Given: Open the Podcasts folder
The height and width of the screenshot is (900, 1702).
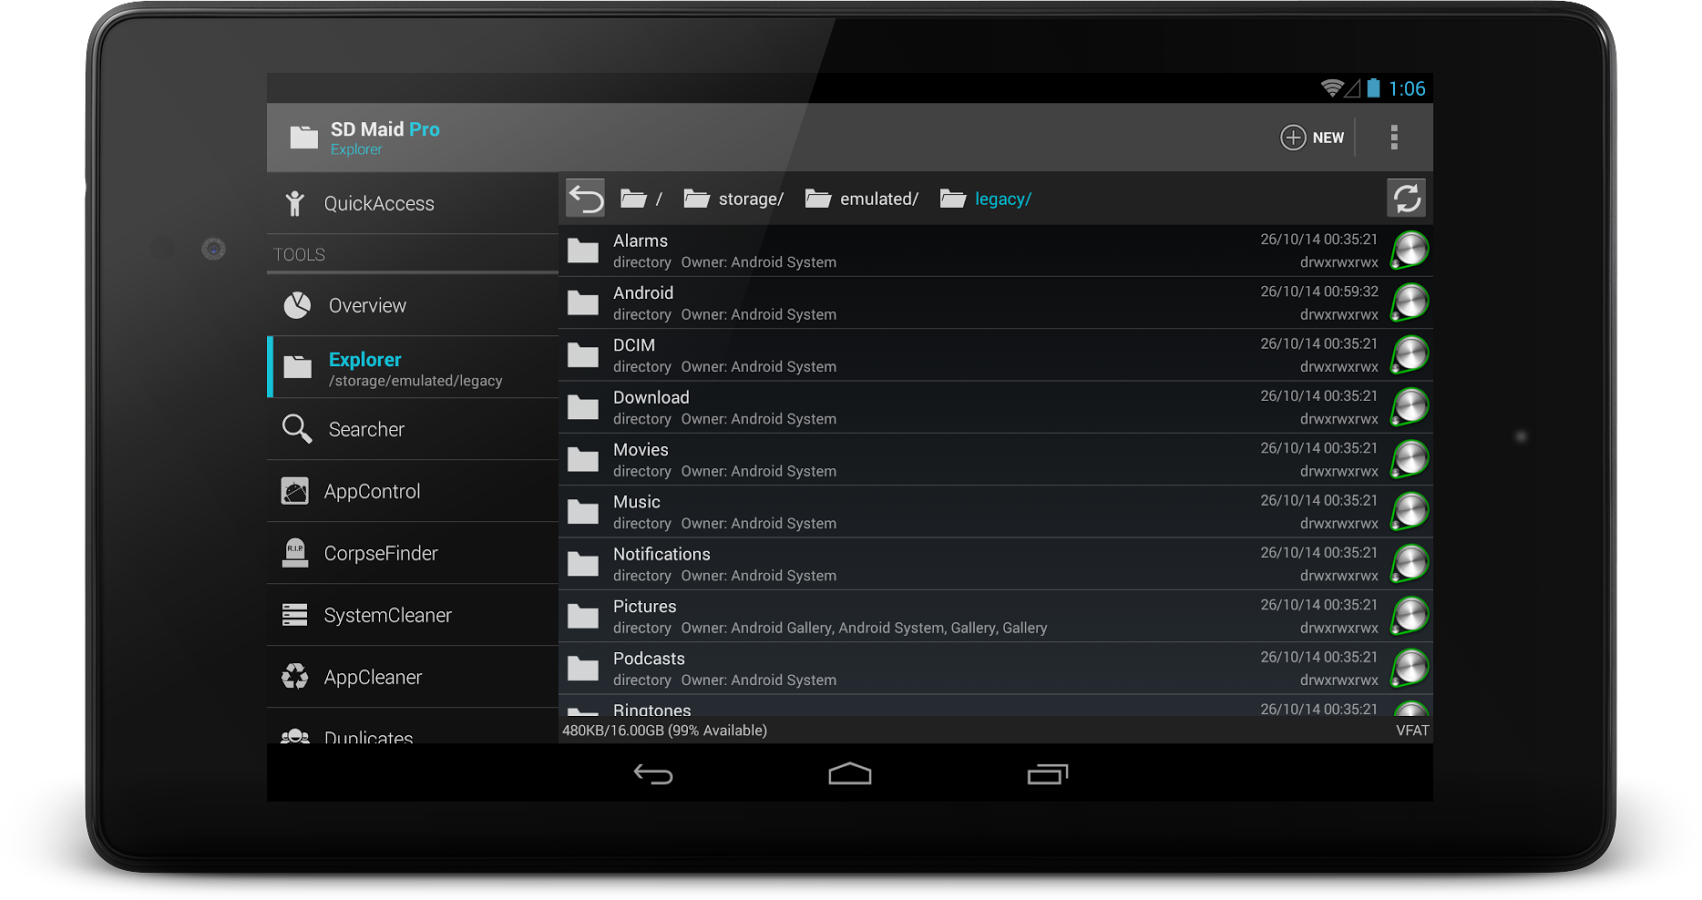Looking at the screenshot, I should 995,667.
